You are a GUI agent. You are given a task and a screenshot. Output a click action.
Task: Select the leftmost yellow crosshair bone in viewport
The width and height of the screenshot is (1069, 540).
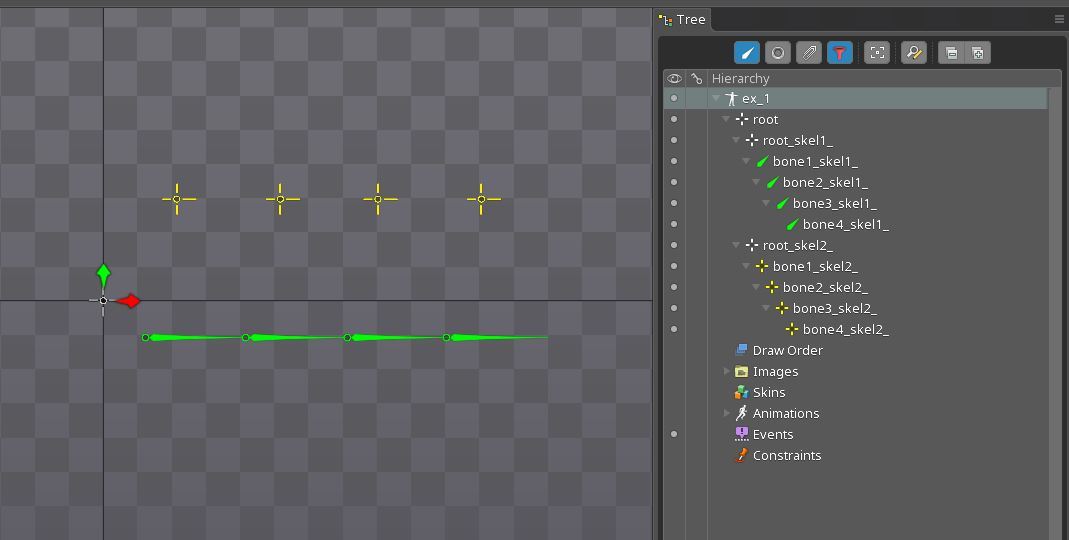pos(177,199)
